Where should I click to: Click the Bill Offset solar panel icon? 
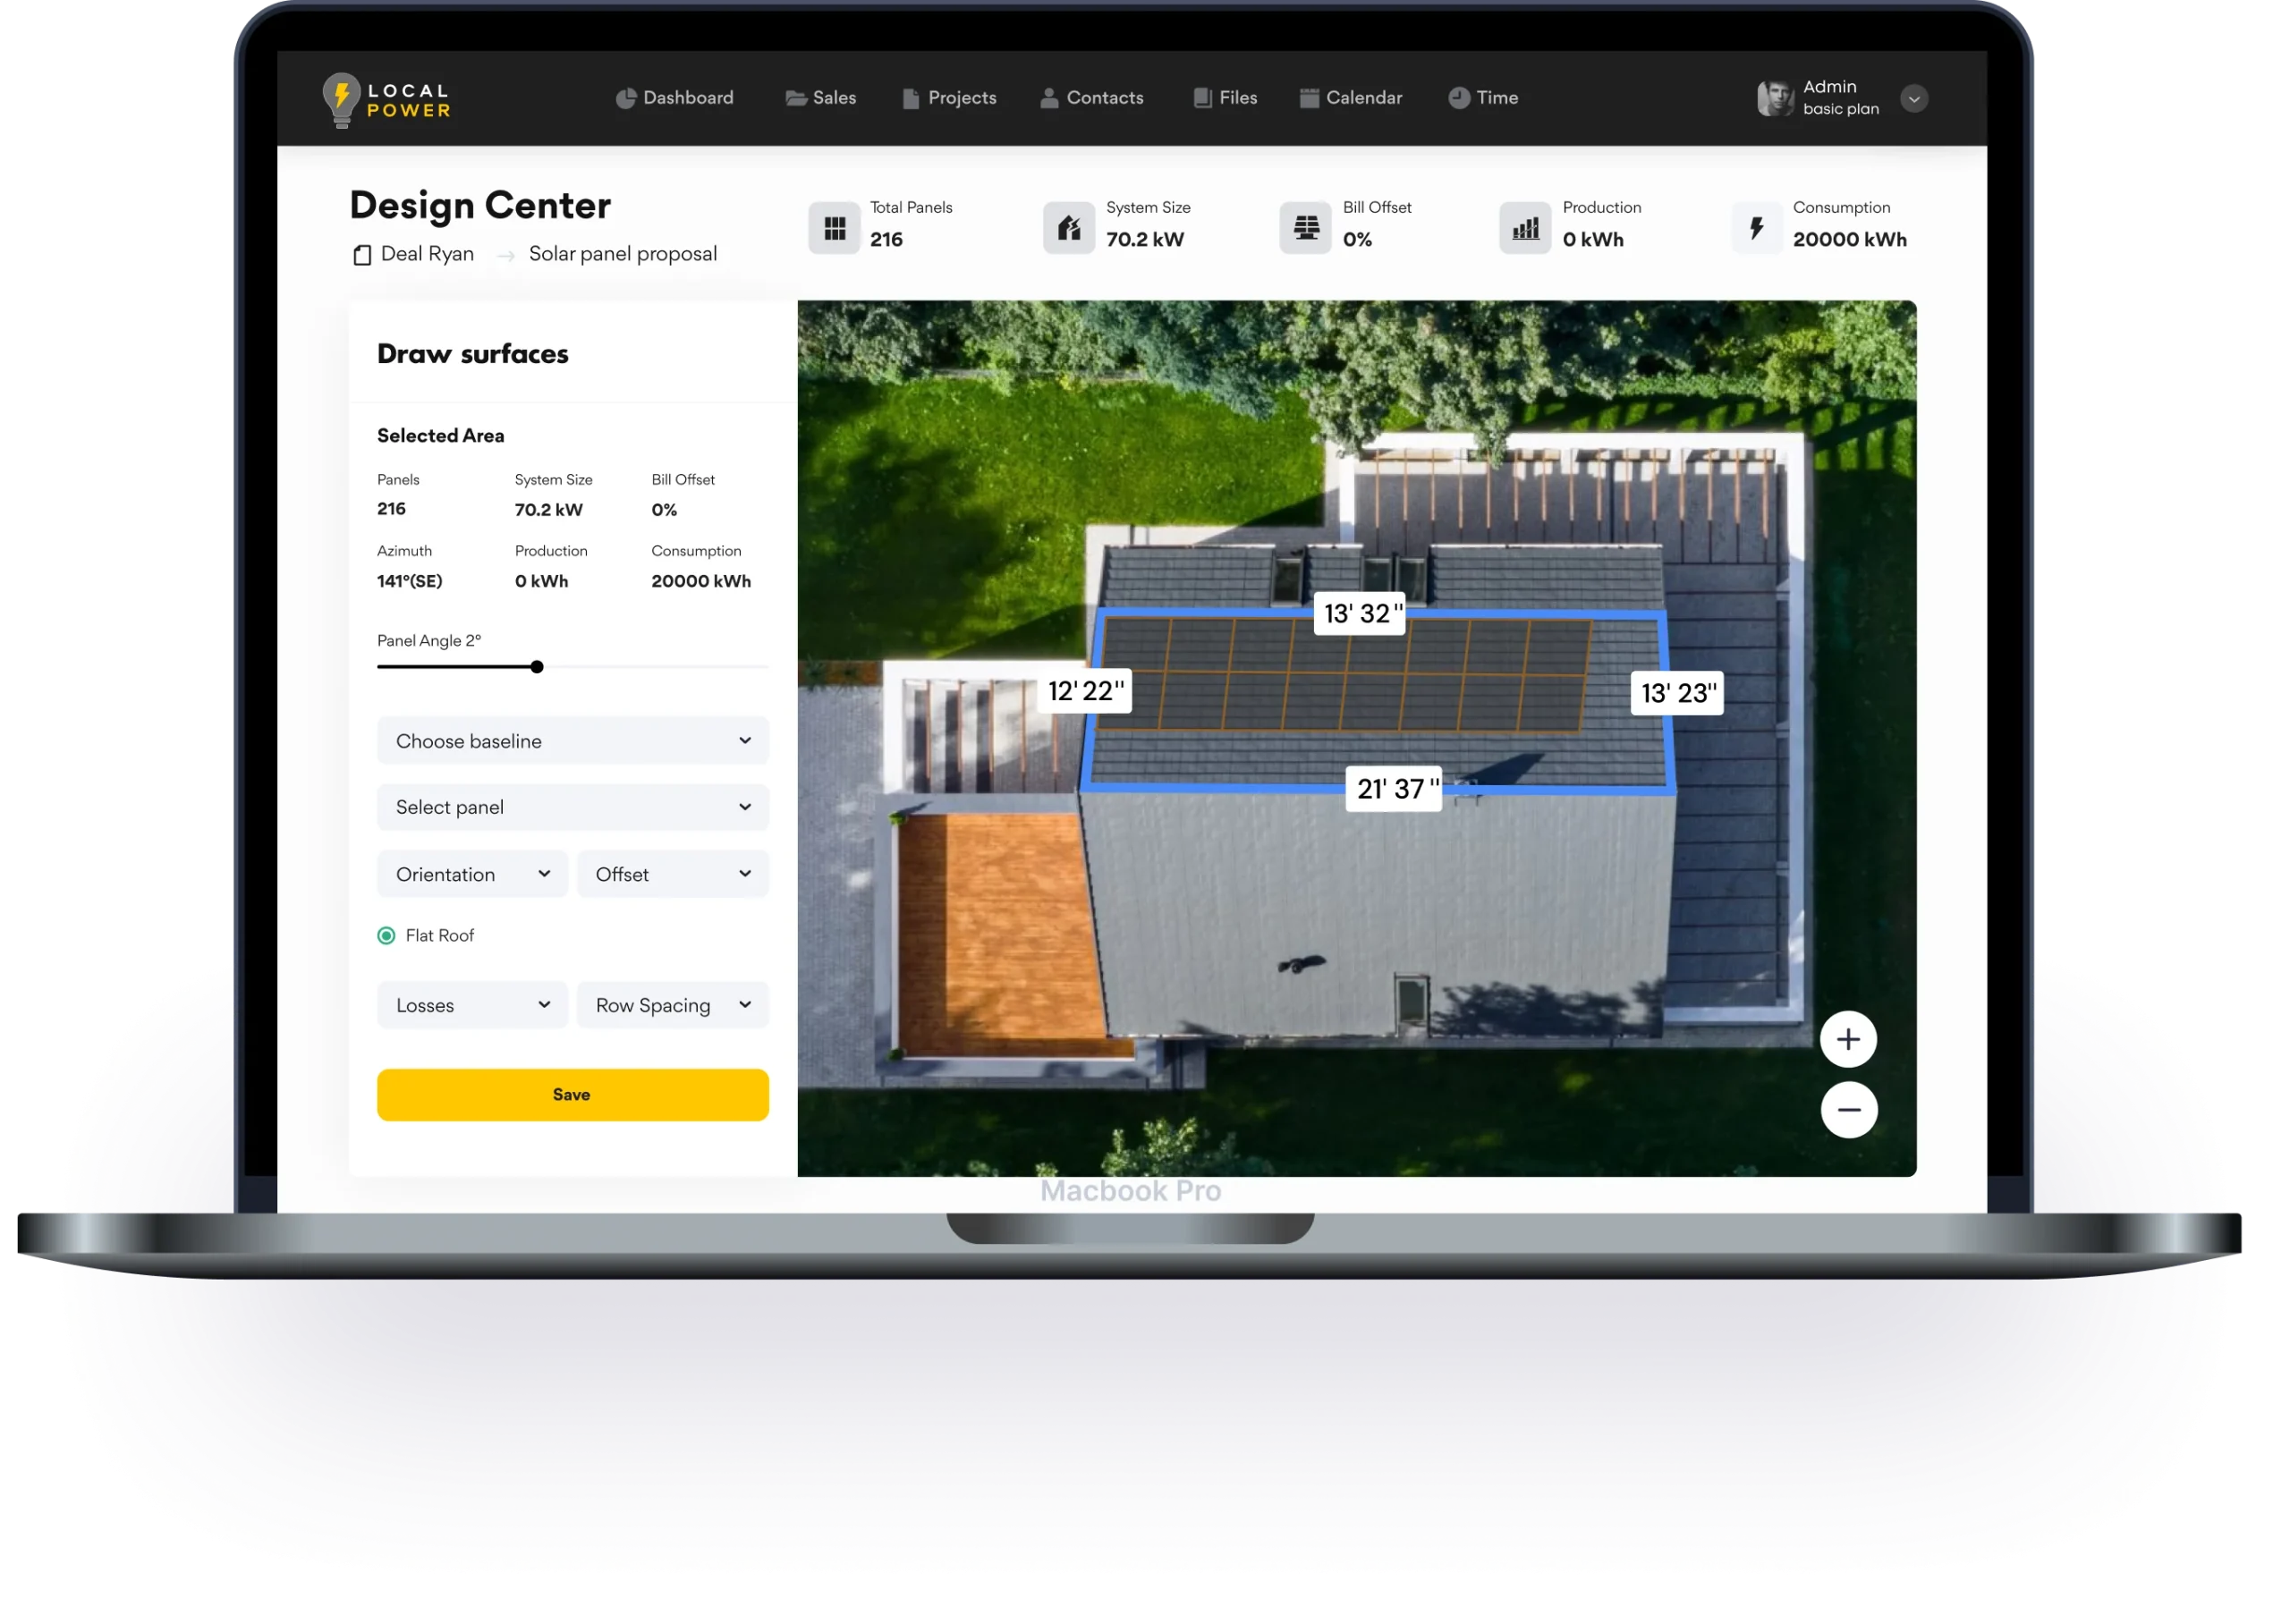coord(1305,228)
